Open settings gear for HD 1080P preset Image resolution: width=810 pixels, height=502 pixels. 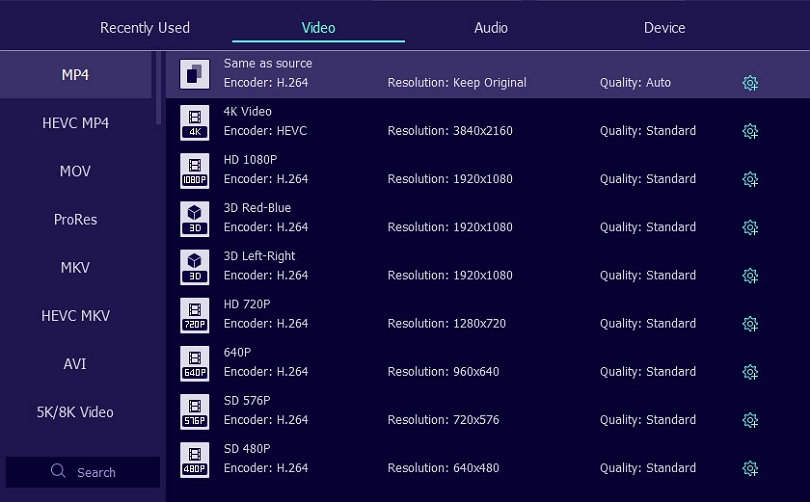point(750,179)
